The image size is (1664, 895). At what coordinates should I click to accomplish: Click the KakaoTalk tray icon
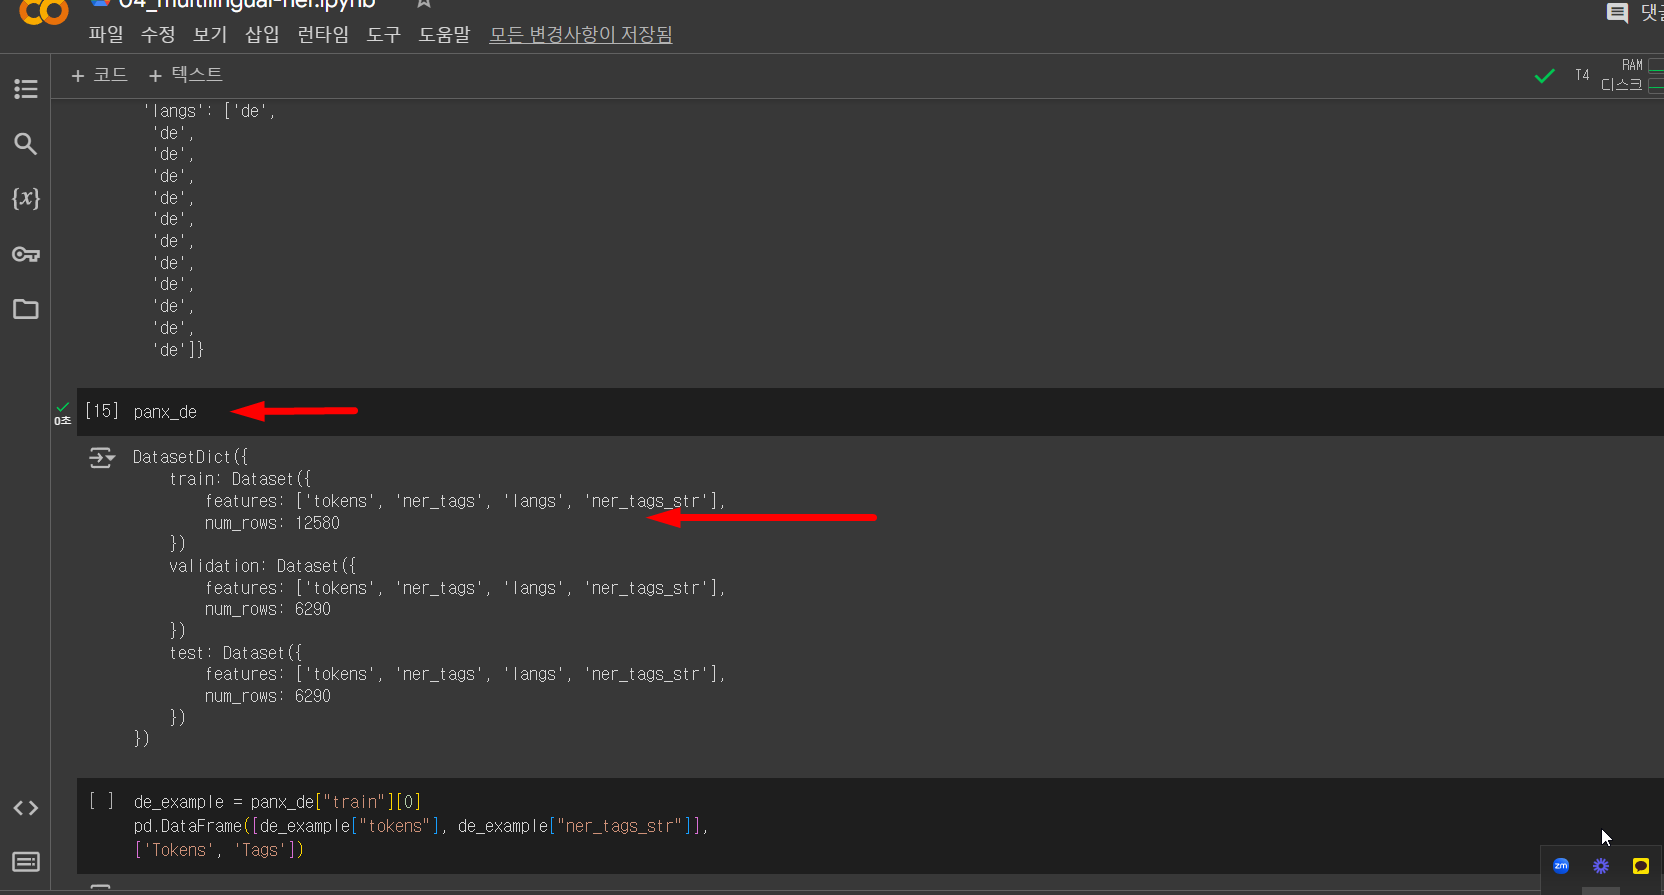(x=1641, y=866)
